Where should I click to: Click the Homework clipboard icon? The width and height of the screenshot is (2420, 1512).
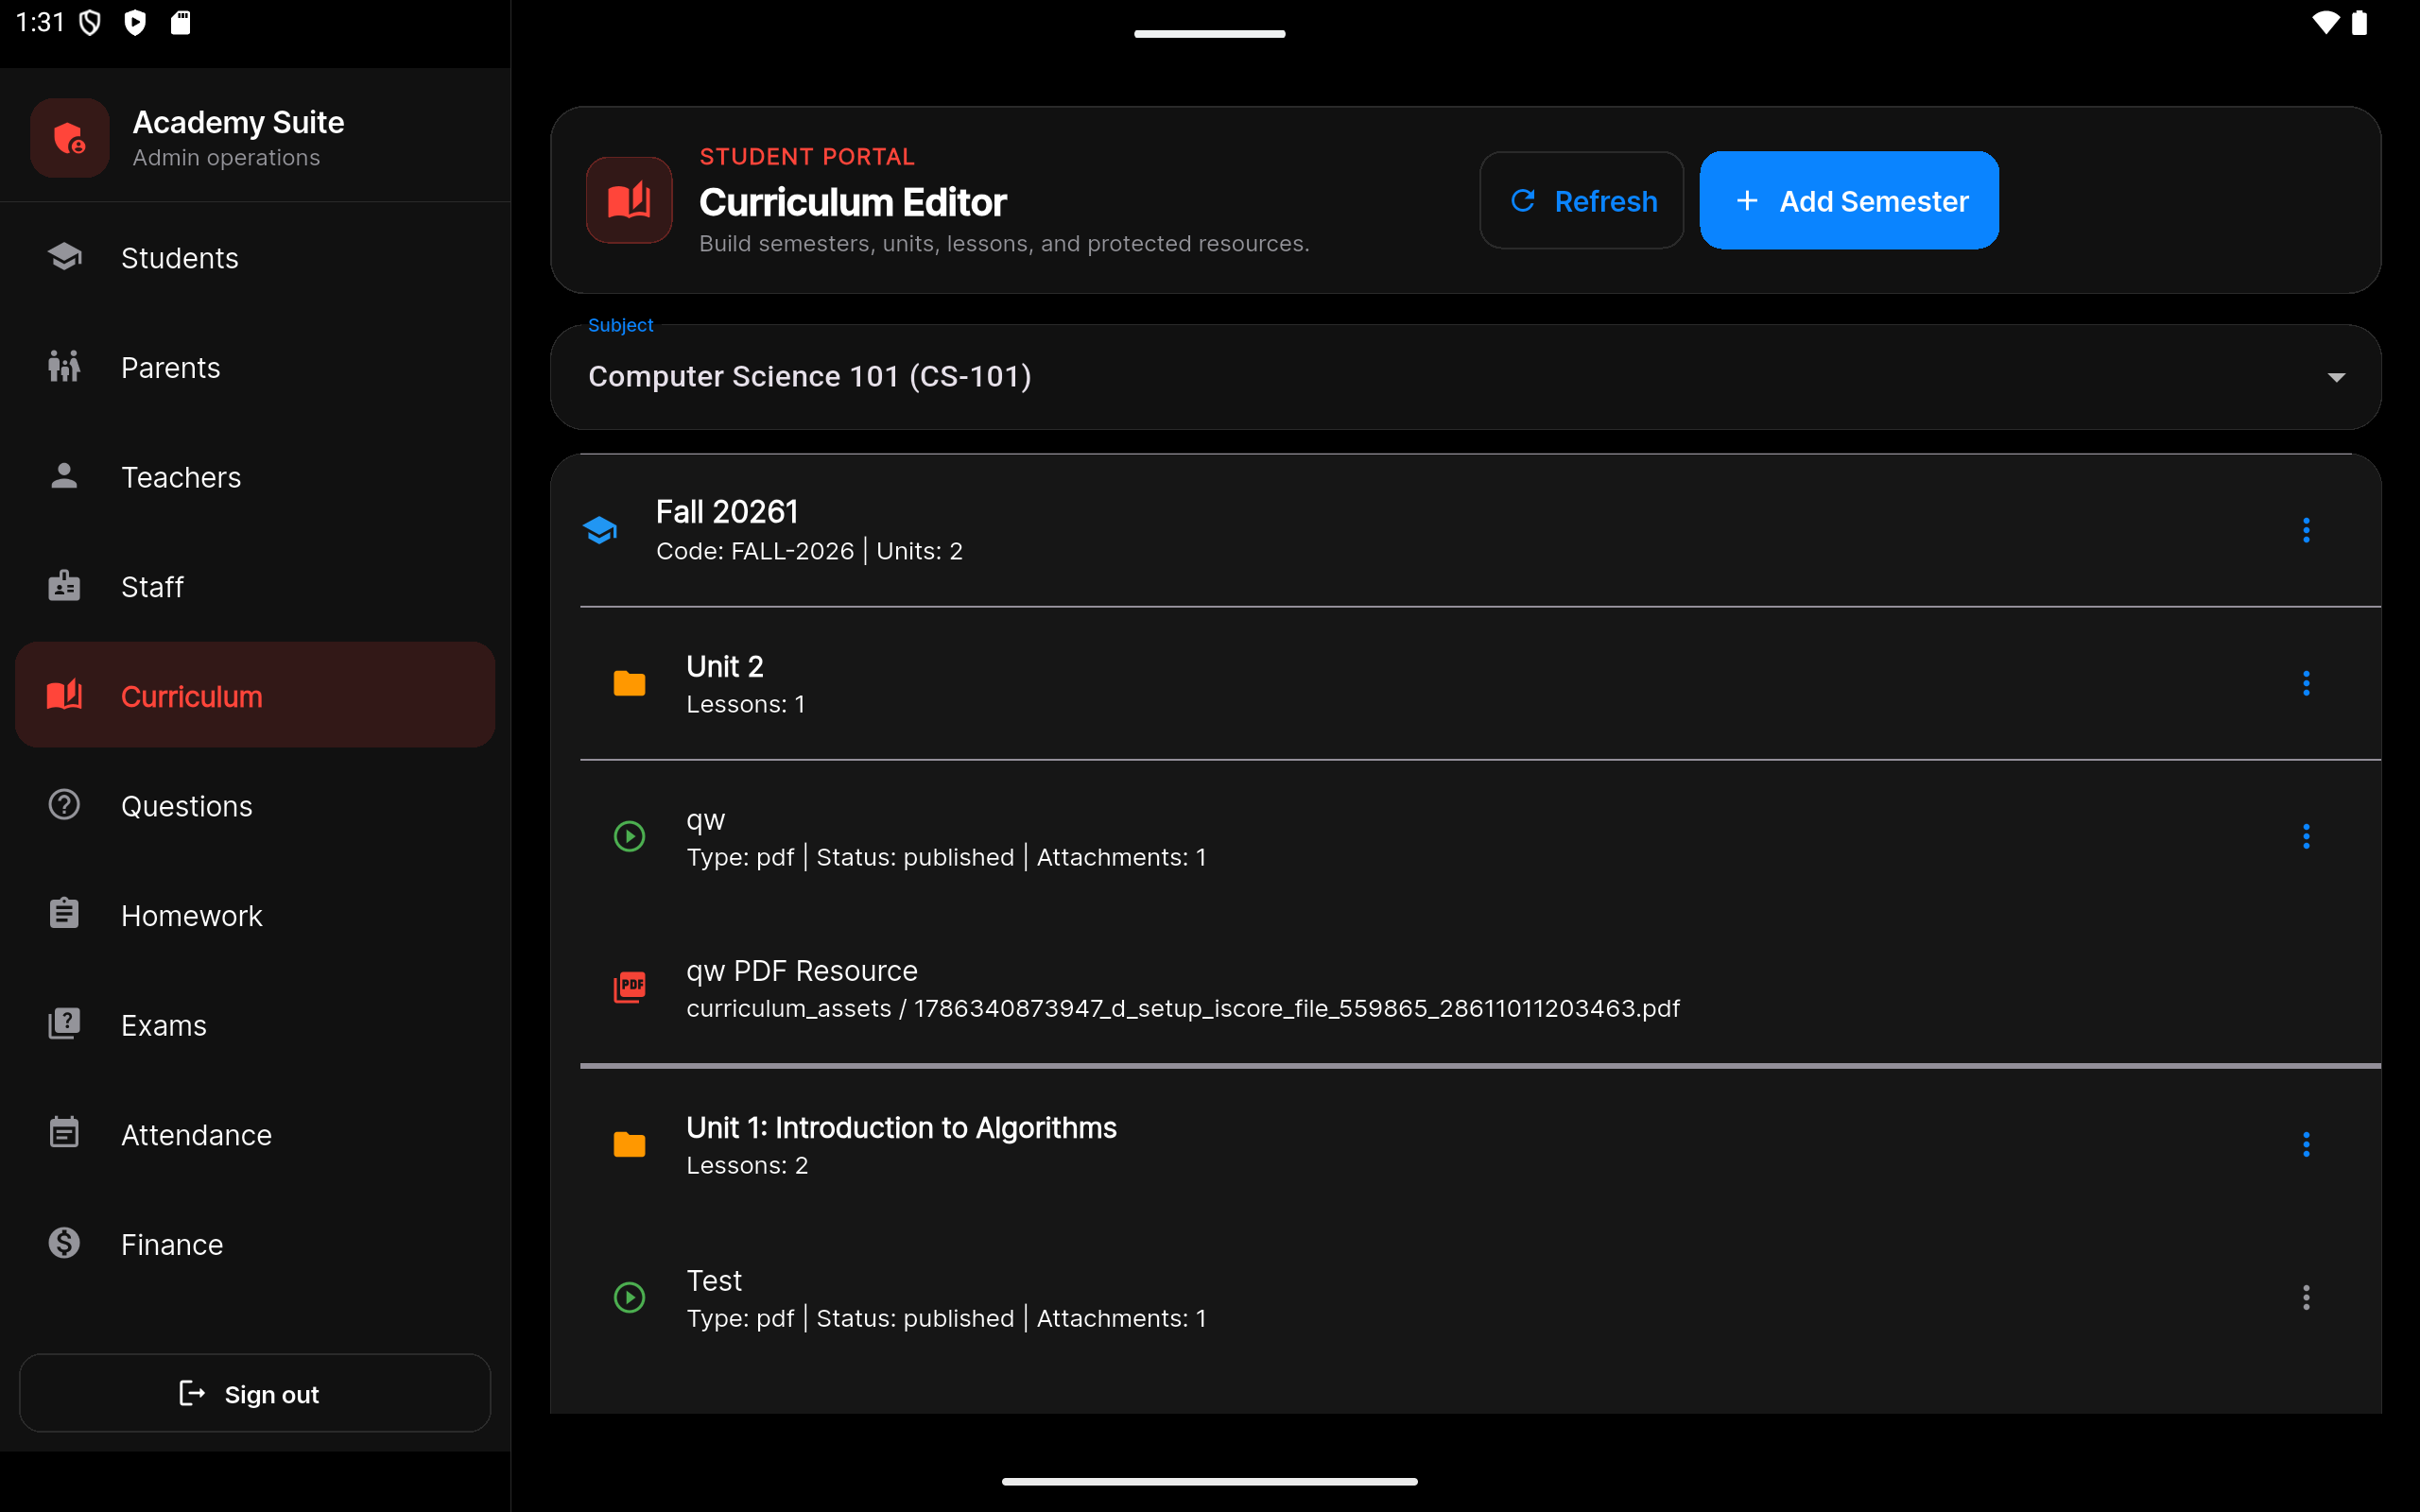pyautogui.click(x=65, y=914)
